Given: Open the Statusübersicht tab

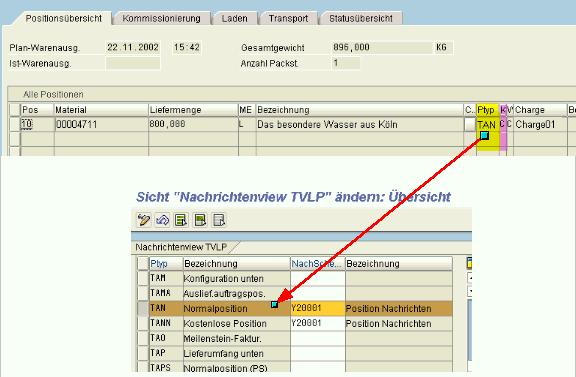Looking at the screenshot, I should [361, 18].
